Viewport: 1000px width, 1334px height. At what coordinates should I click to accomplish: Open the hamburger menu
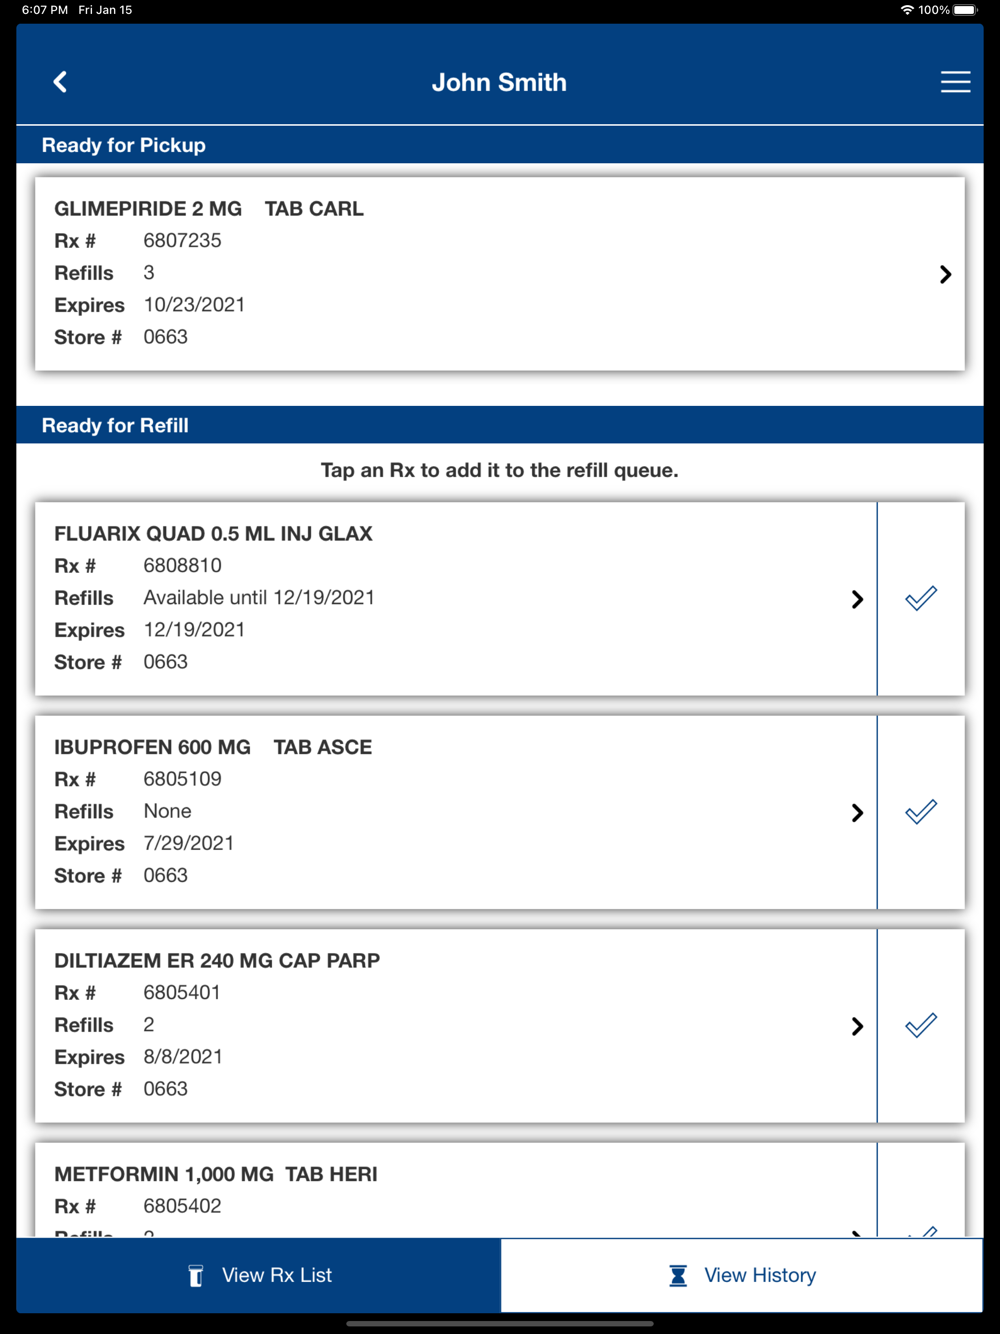(955, 82)
